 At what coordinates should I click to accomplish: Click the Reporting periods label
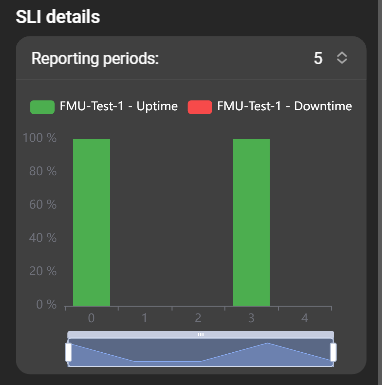(95, 58)
